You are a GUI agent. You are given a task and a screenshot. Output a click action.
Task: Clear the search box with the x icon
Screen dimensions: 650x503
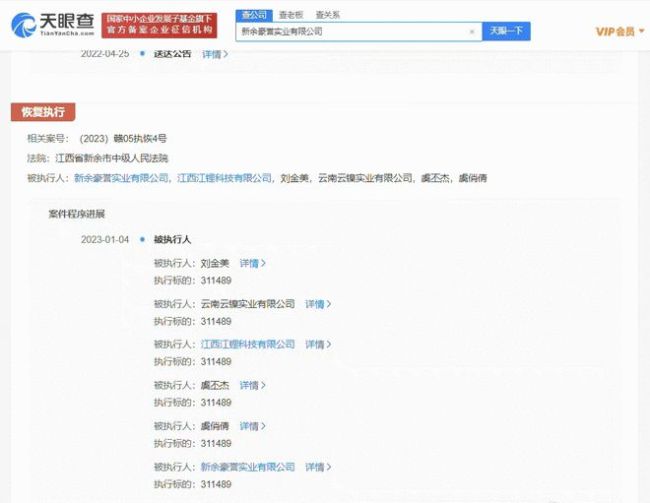coord(472,32)
